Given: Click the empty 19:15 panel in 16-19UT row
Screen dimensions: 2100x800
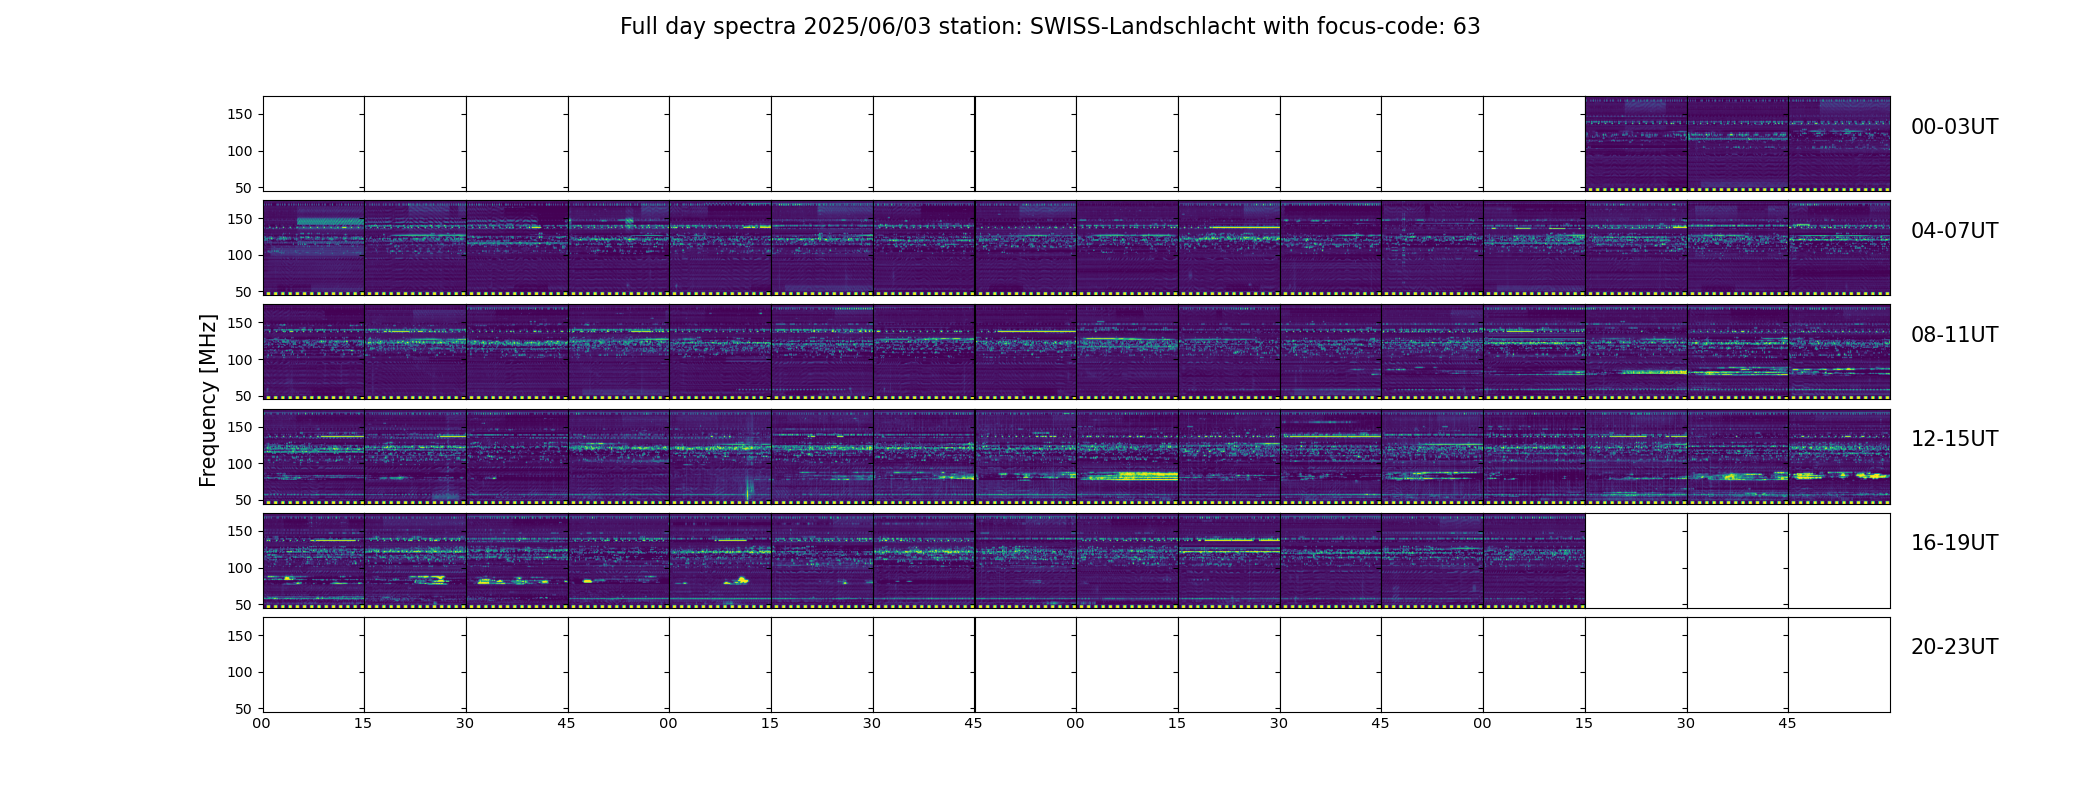Looking at the screenshot, I should click(1636, 560).
